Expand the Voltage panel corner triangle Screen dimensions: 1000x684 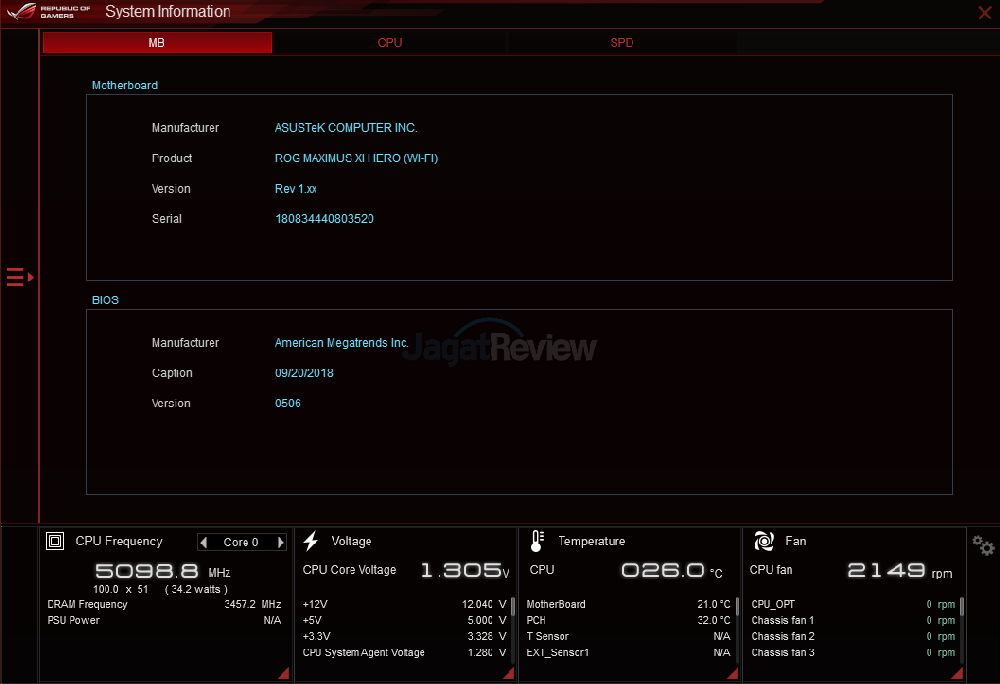[x=508, y=673]
